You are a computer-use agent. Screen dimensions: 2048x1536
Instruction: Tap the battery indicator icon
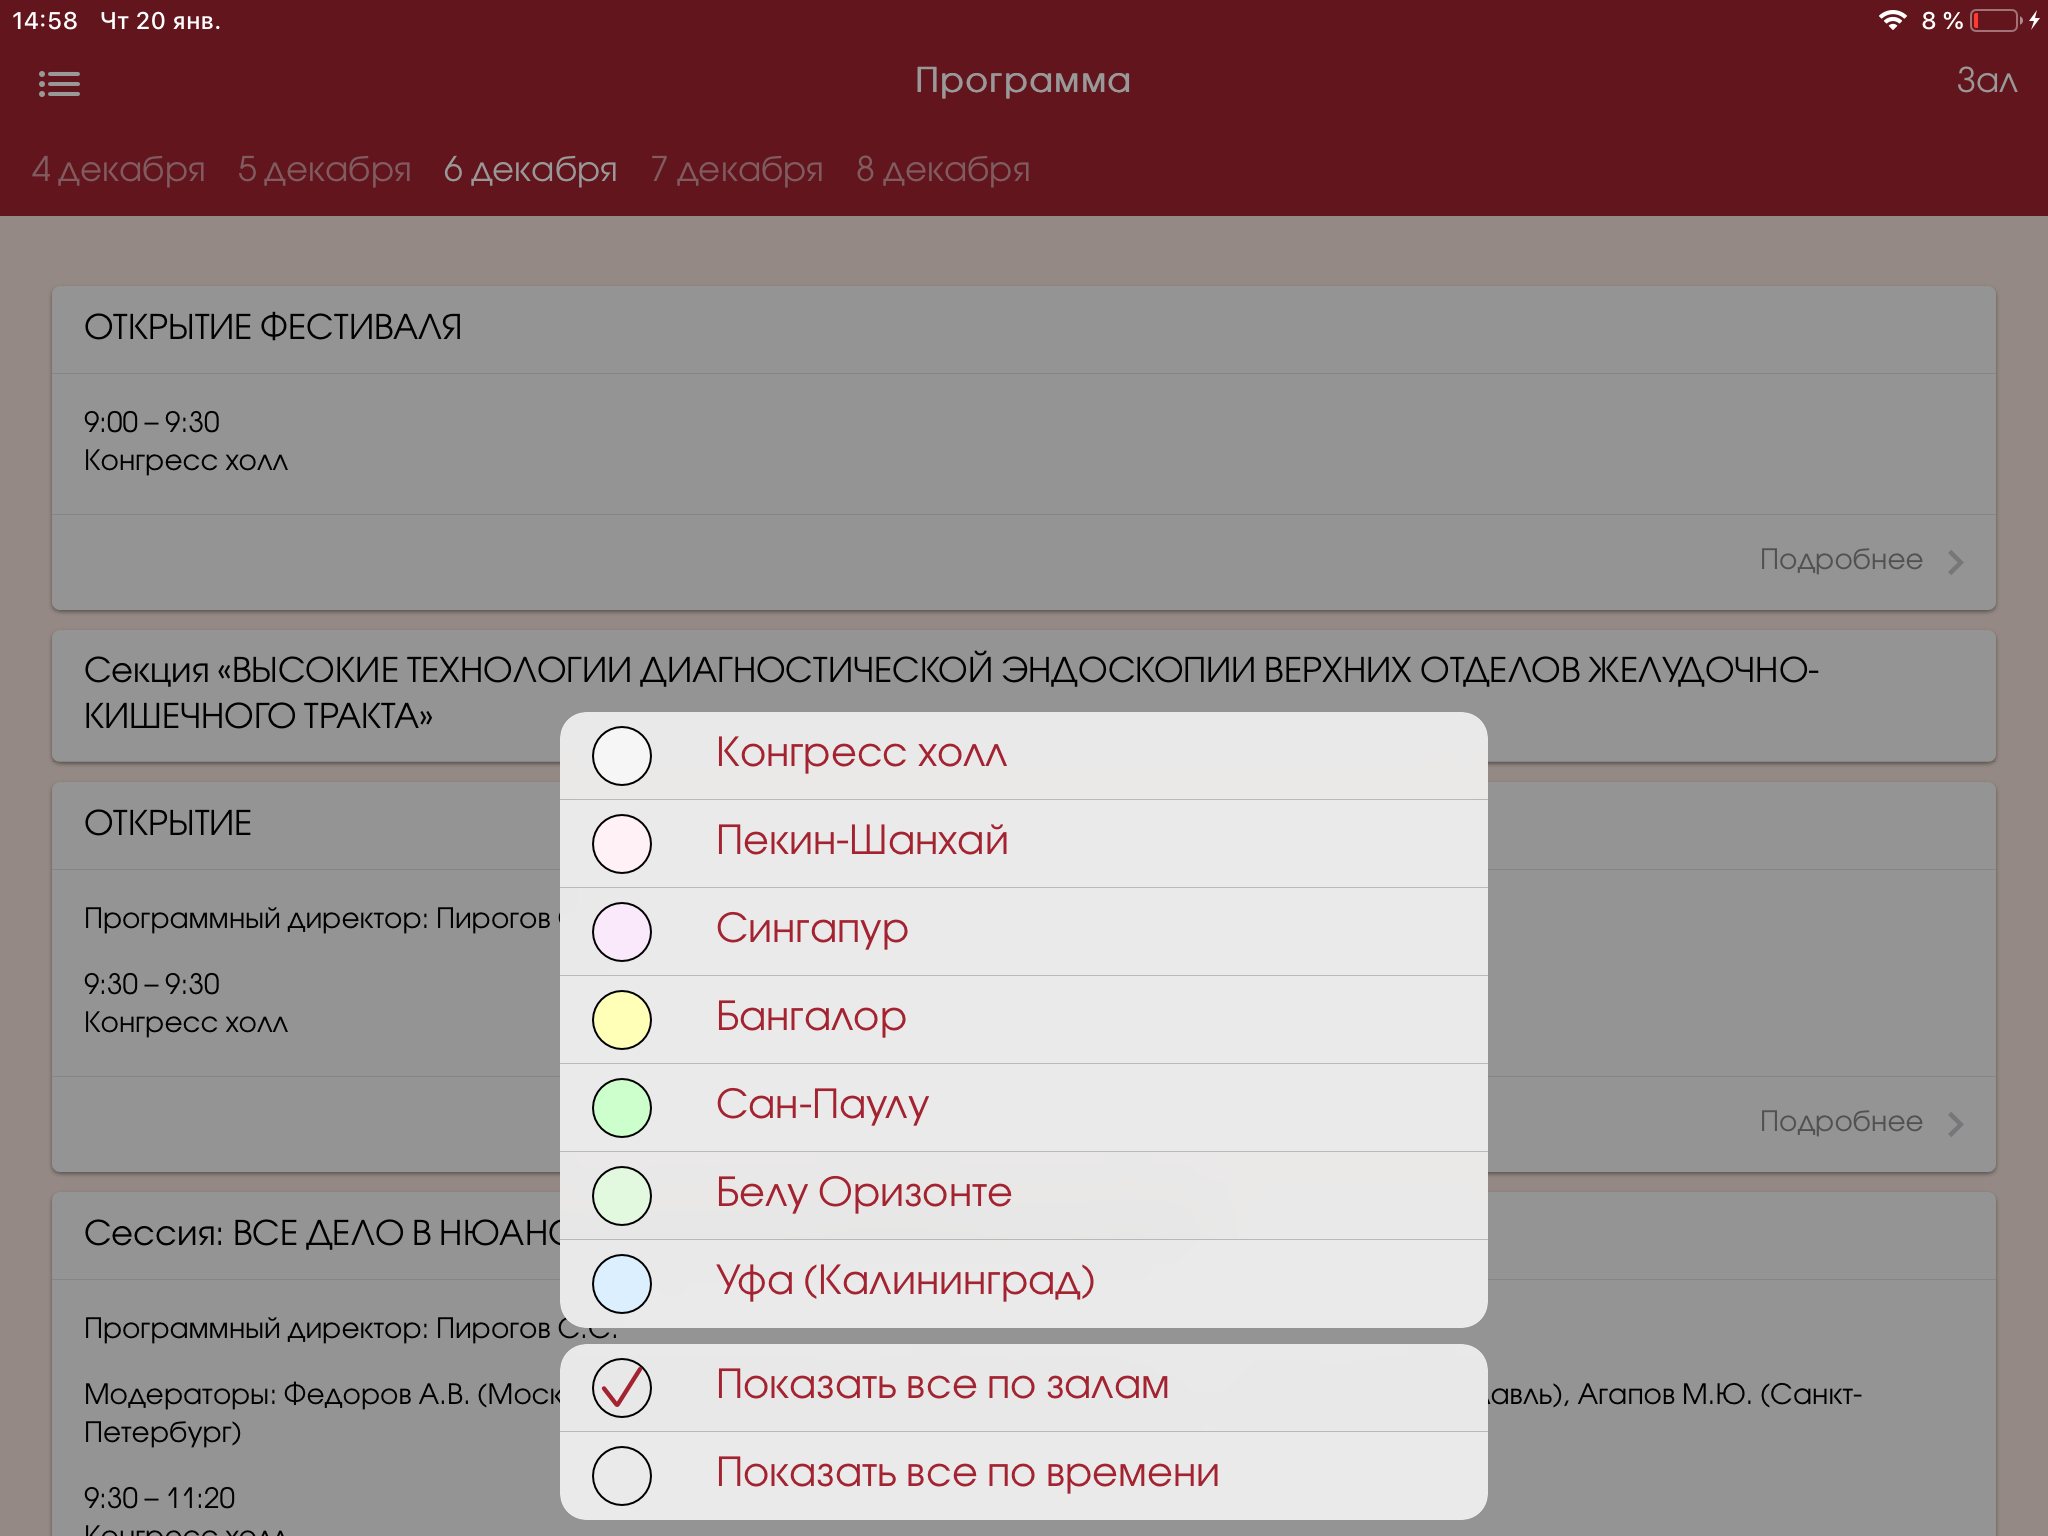coord(1995,20)
